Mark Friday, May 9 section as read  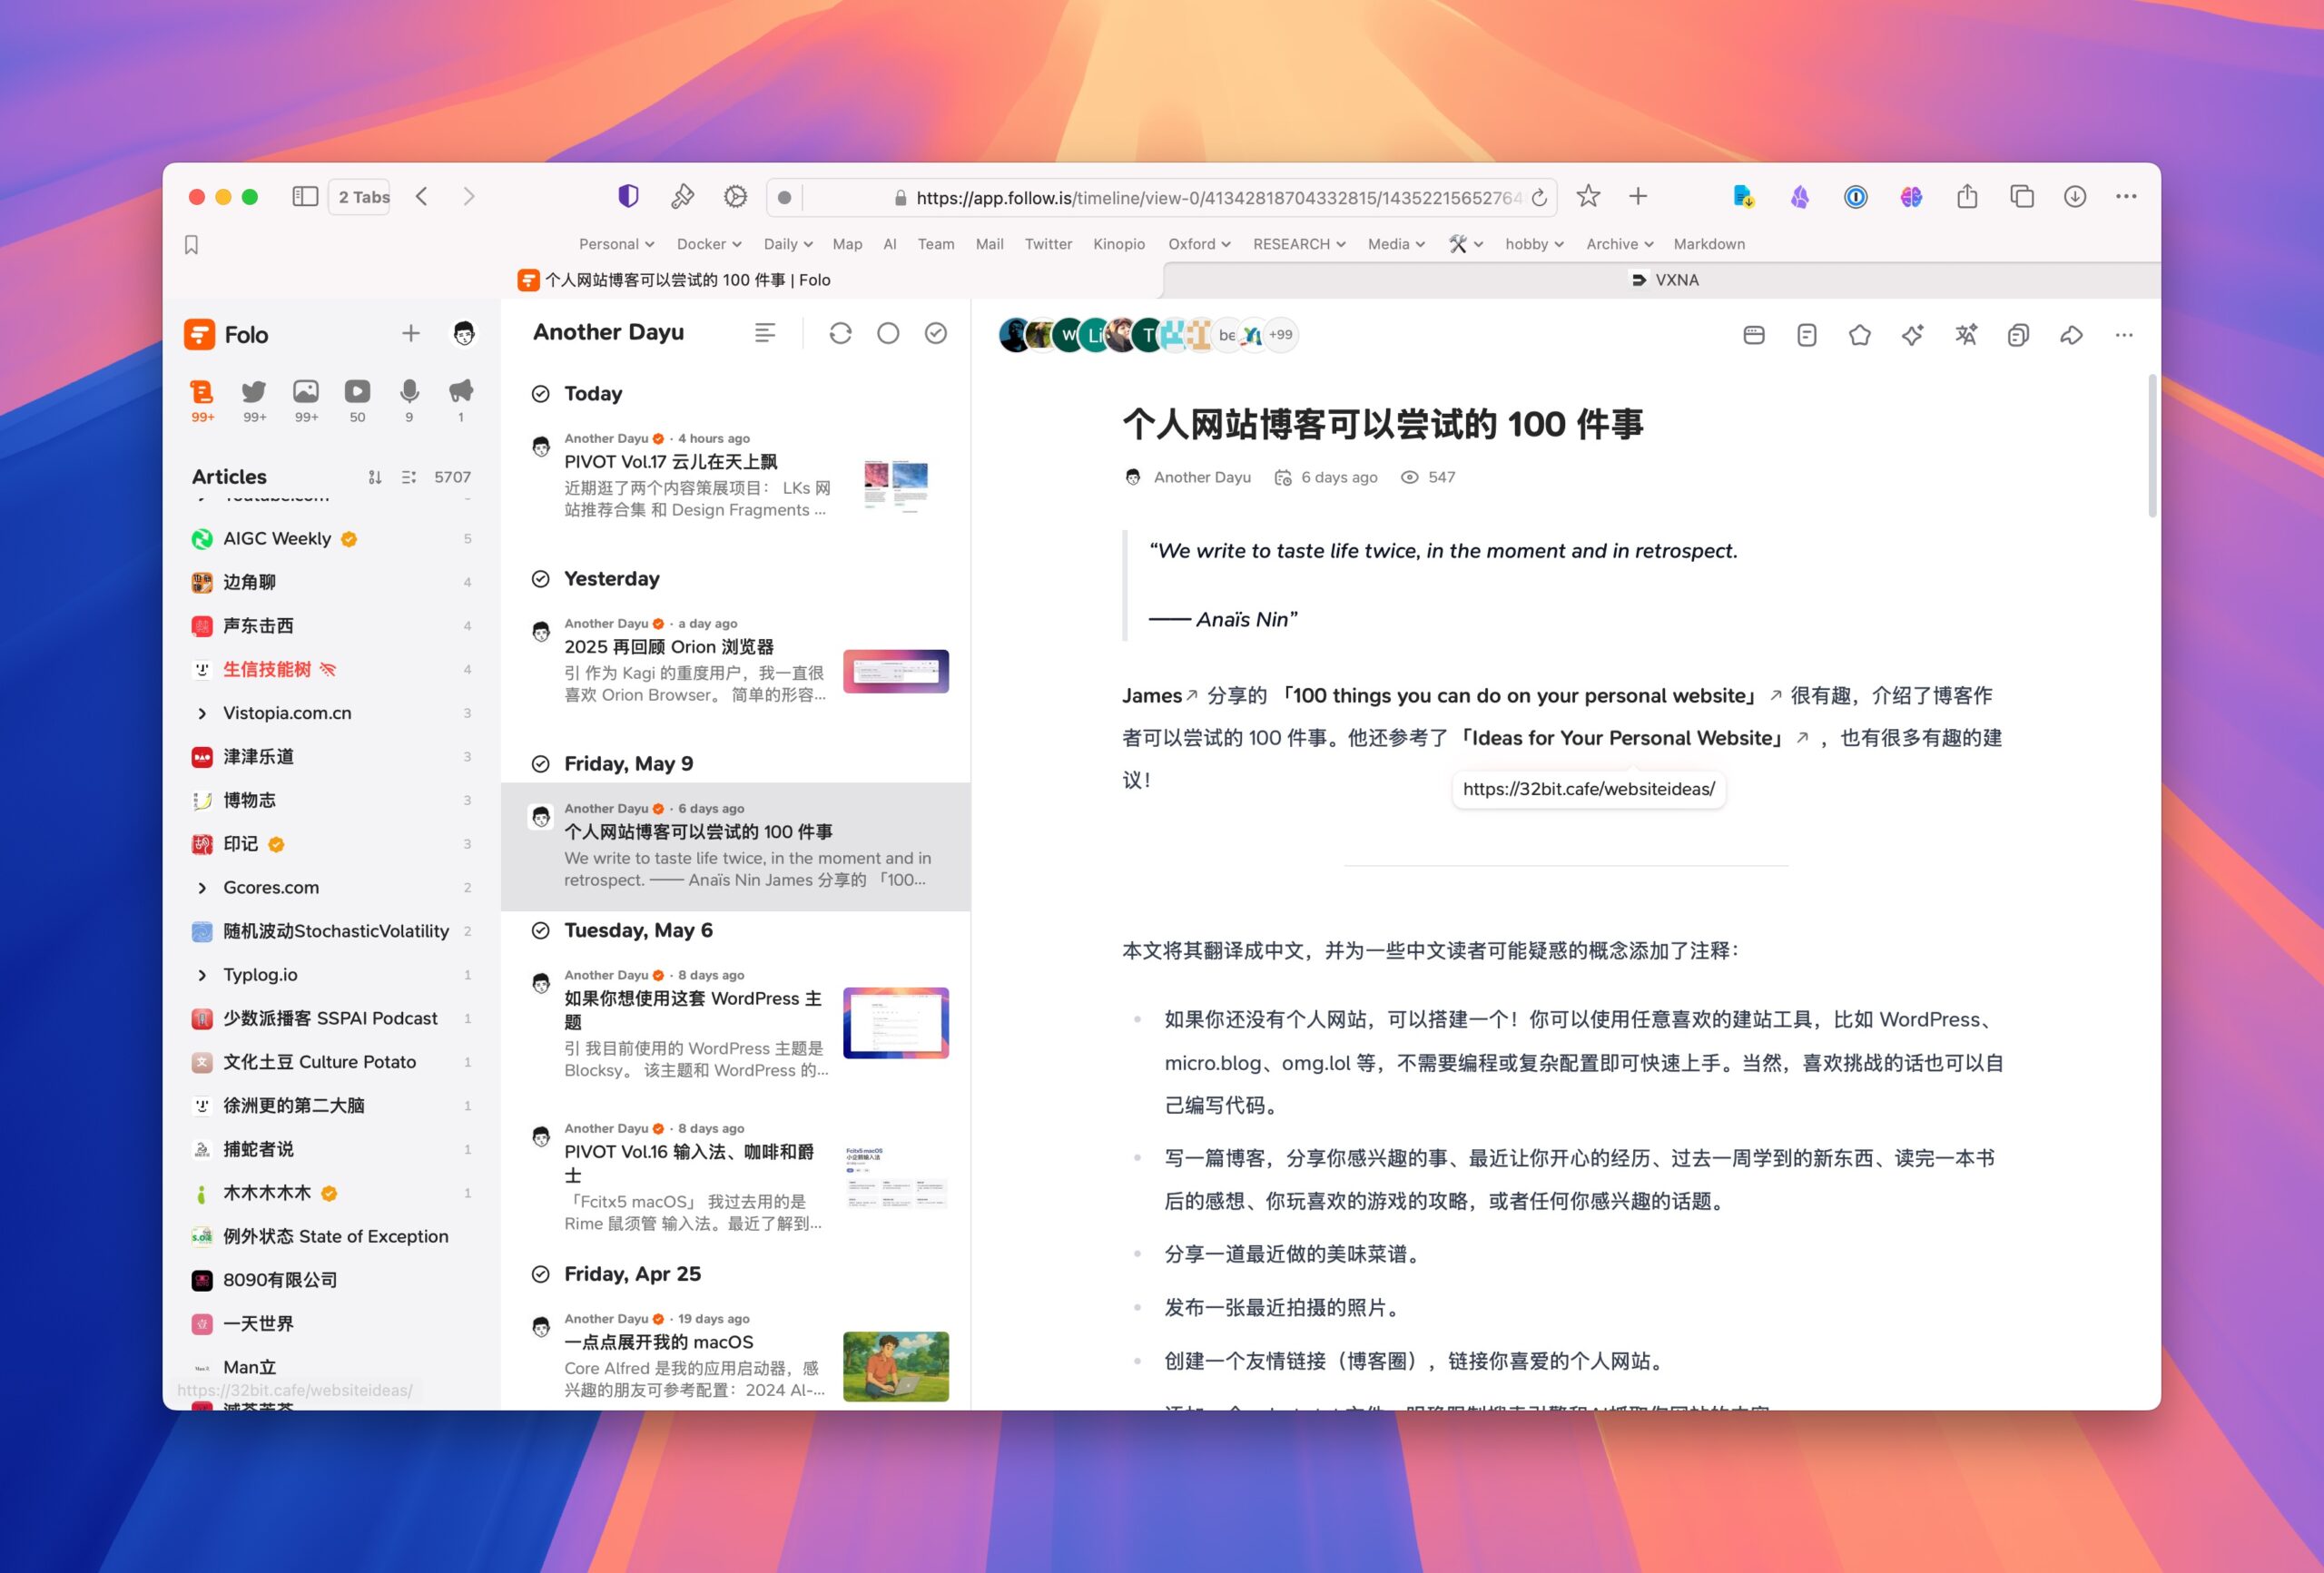[541, 764]
